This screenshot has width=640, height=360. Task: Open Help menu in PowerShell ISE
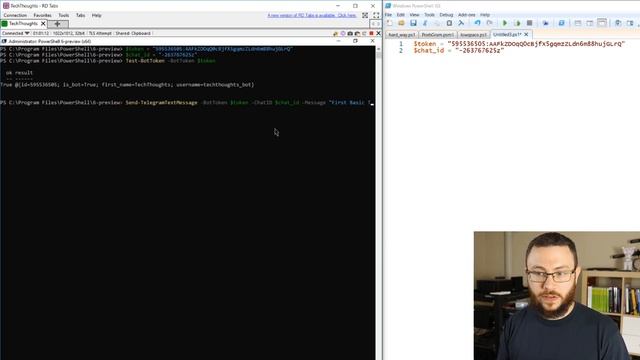485,15
